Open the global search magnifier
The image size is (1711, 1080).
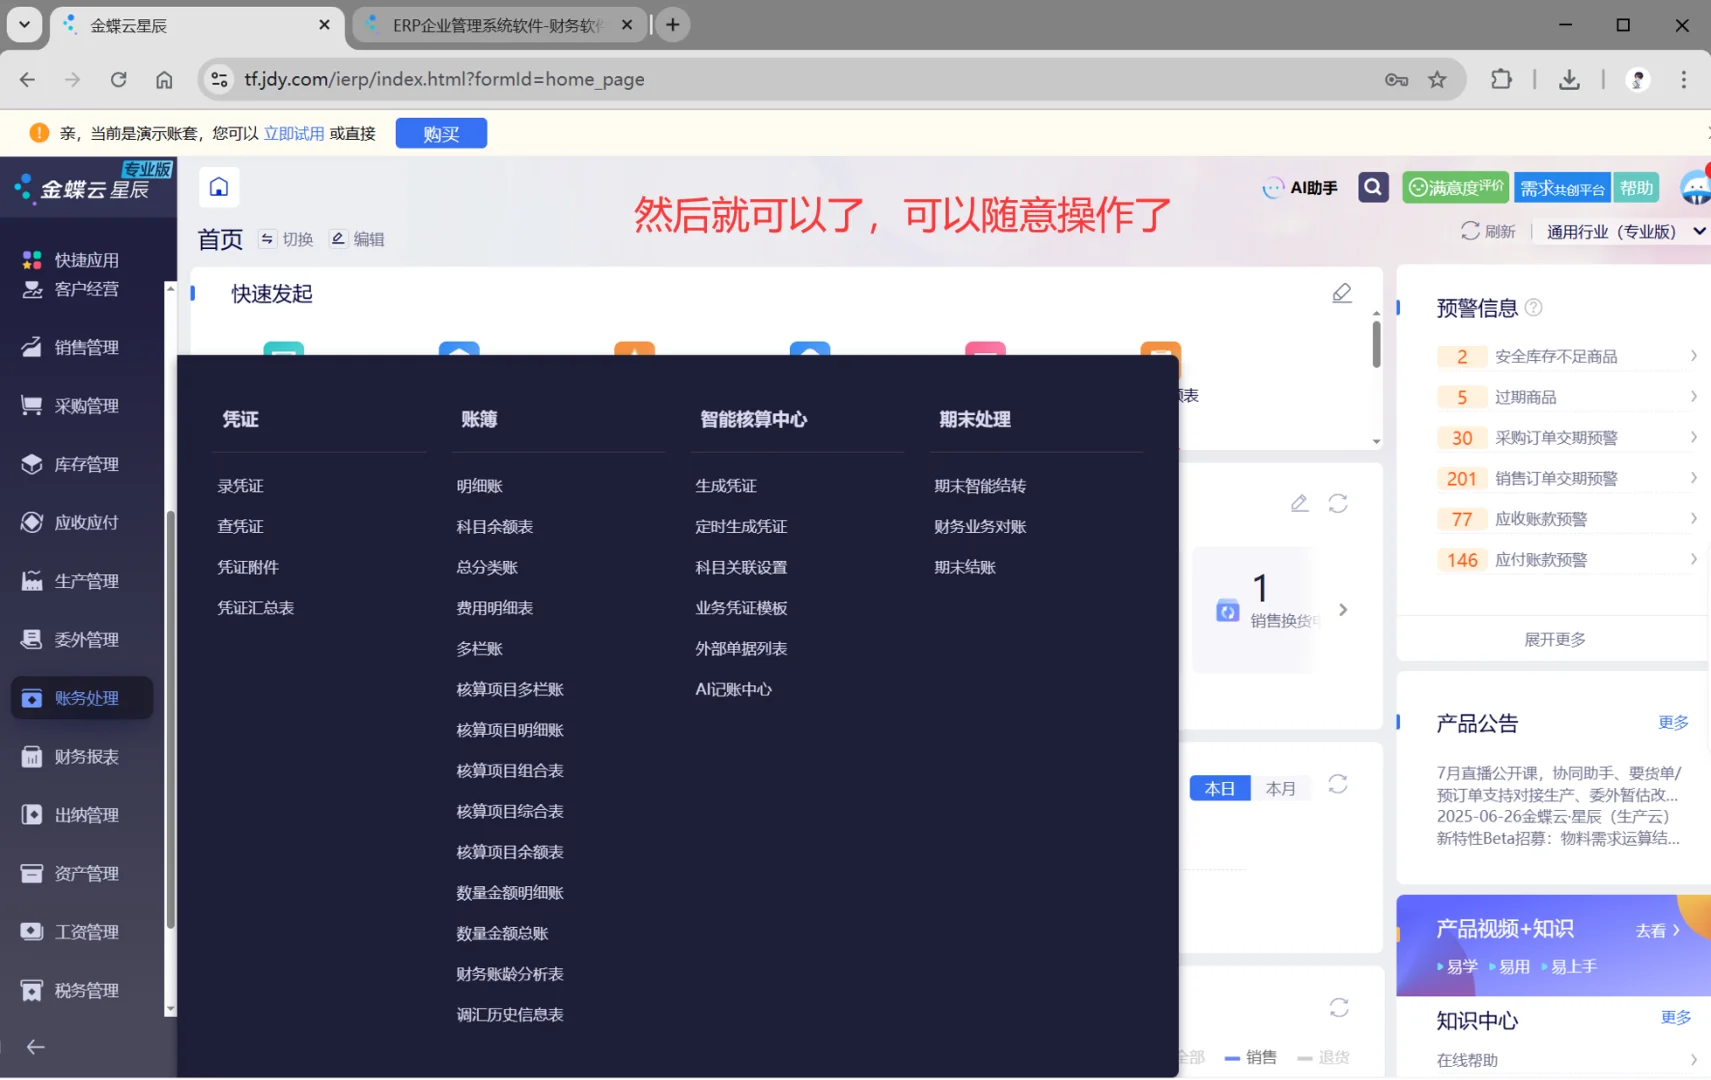[1372, 187]
